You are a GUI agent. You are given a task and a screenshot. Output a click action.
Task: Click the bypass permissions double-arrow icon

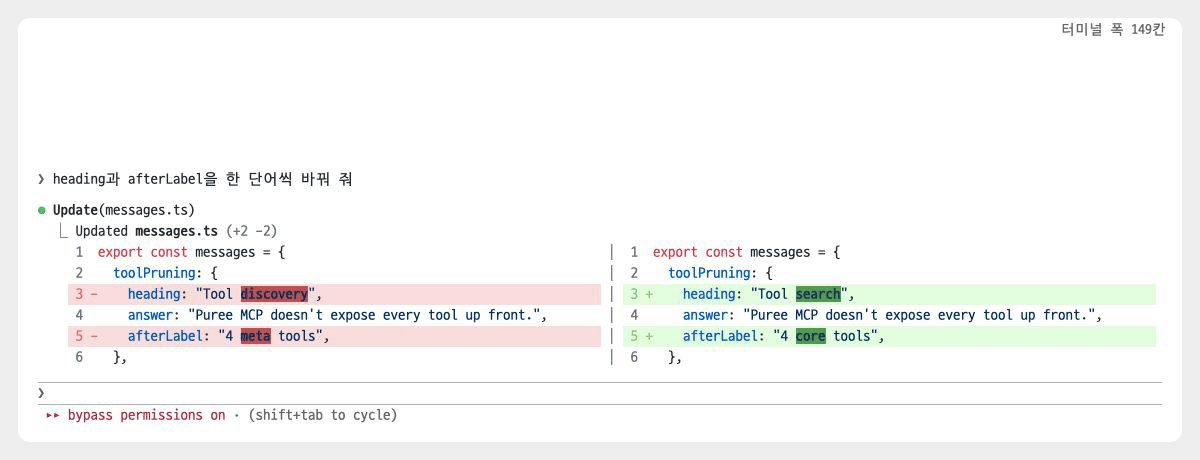coord(53,415)
